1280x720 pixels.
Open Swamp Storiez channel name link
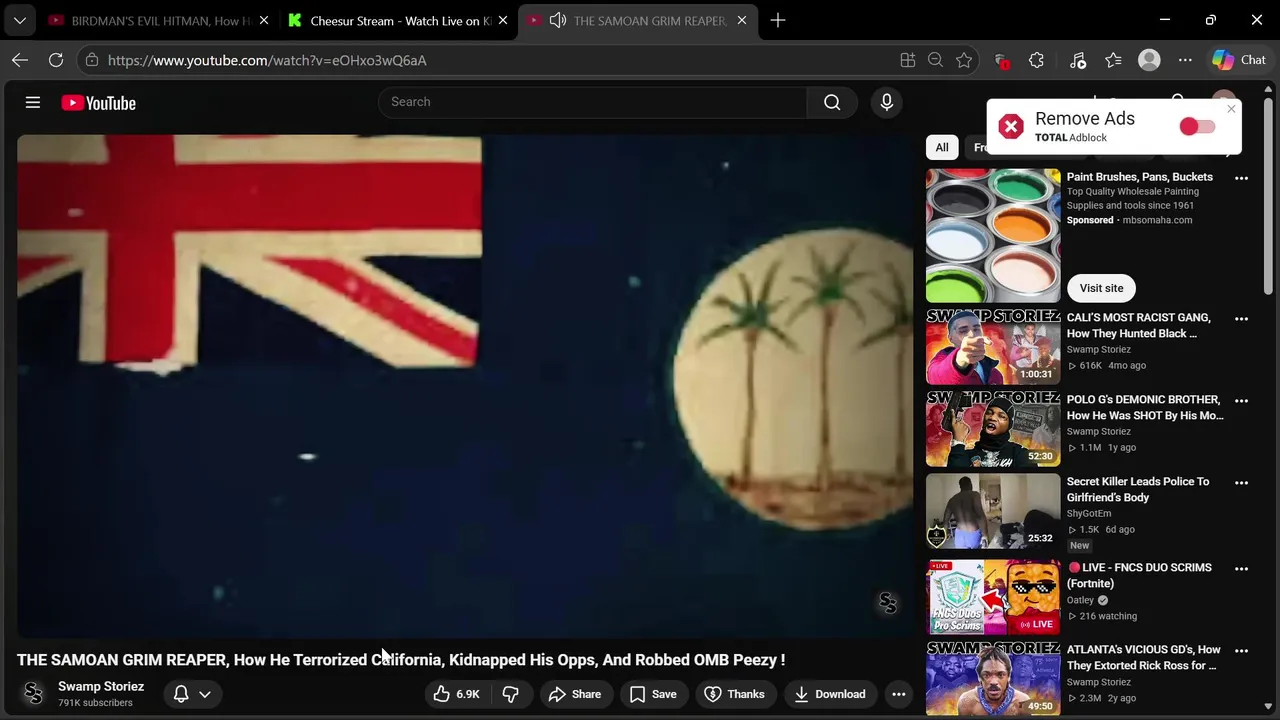(101, 686)
